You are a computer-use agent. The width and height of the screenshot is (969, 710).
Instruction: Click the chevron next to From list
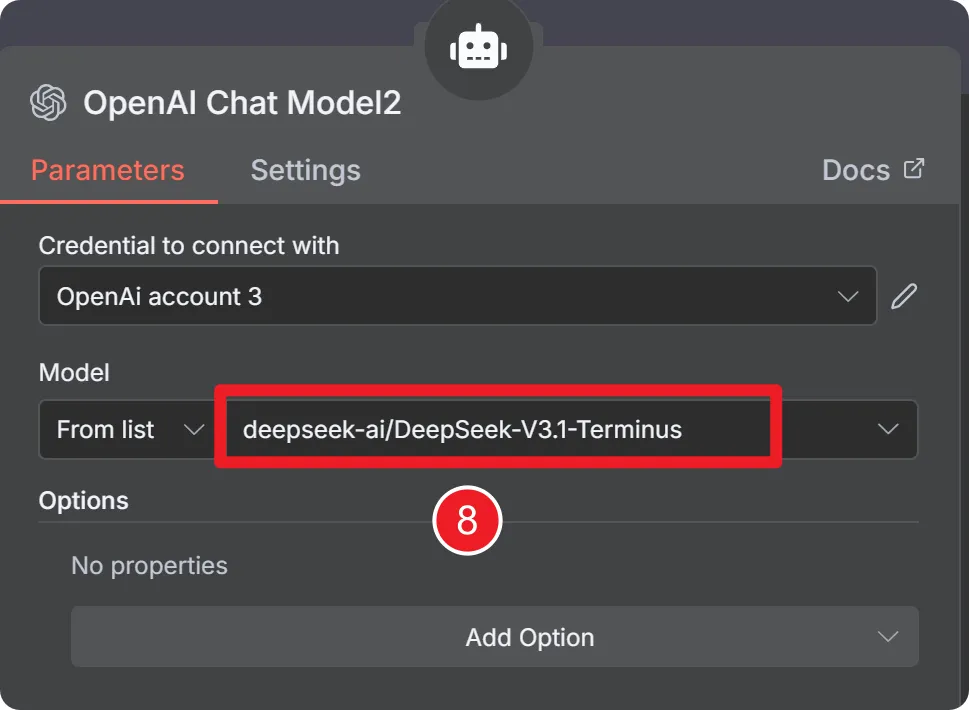click(x=193, y=430)
